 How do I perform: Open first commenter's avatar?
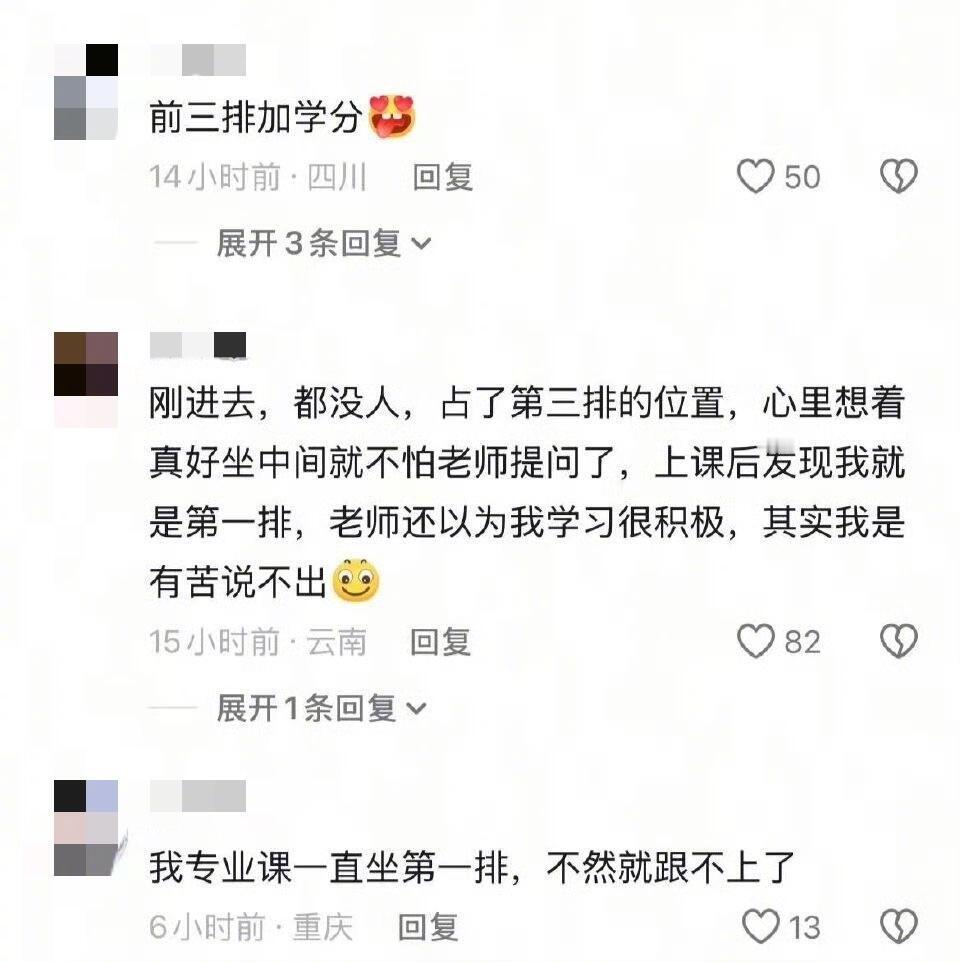tap(86, 92)
